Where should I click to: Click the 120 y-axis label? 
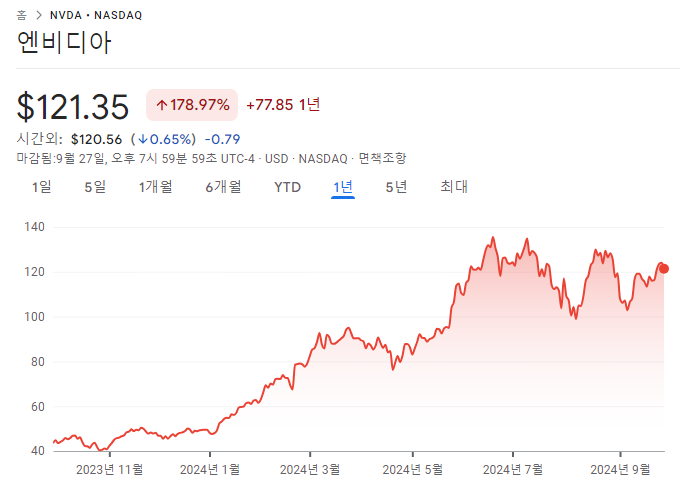[34, 272]
